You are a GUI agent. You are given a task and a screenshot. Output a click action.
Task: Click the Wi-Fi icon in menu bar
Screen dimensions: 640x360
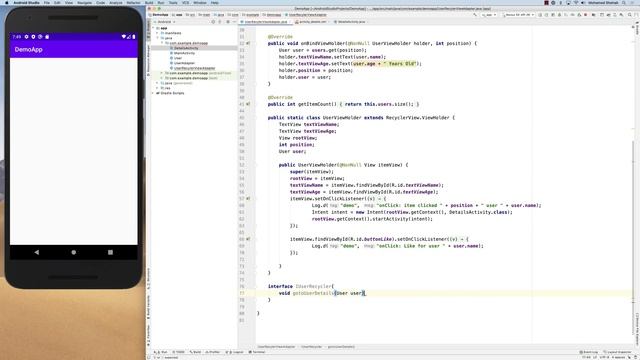click(576, 2)
